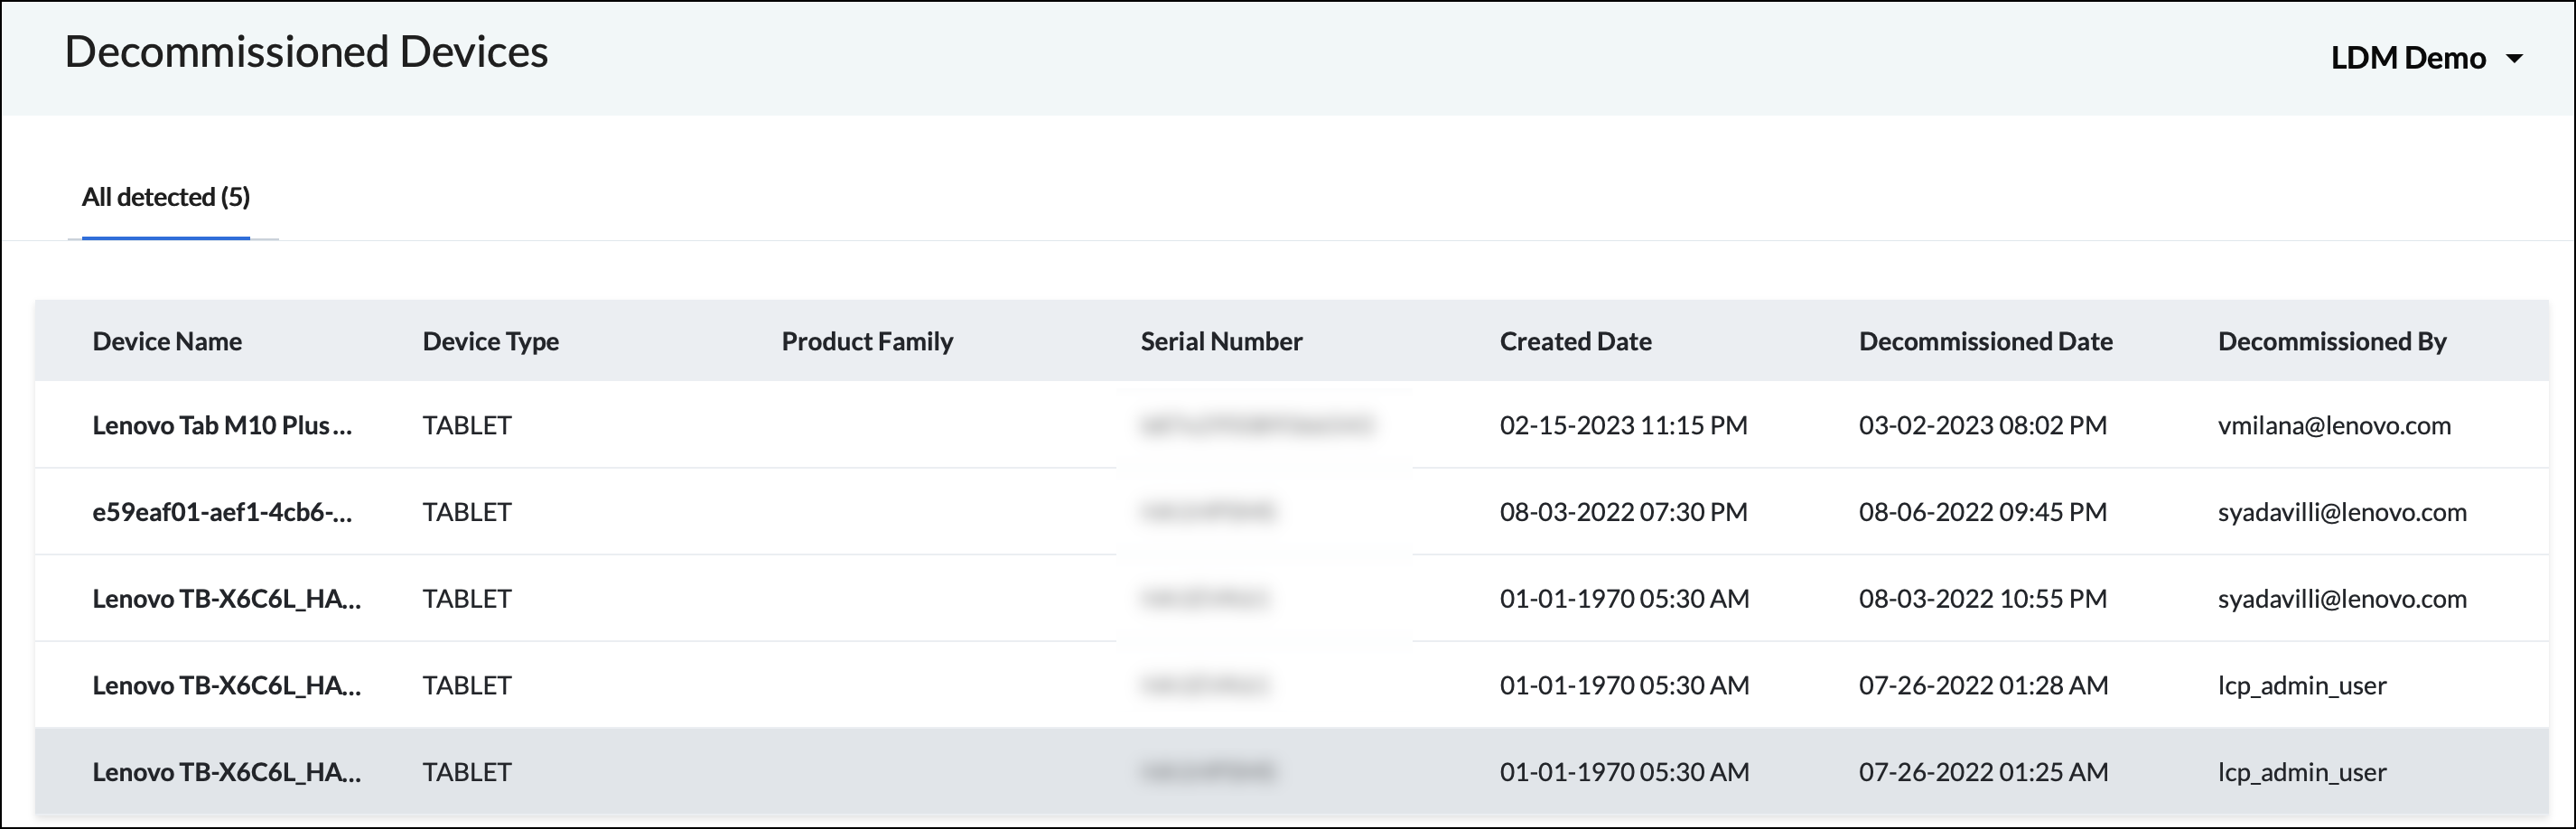2576x829 pixels.
Task: Open the LDM Demo organization dropdown
Action: [x=2425, y=58]
